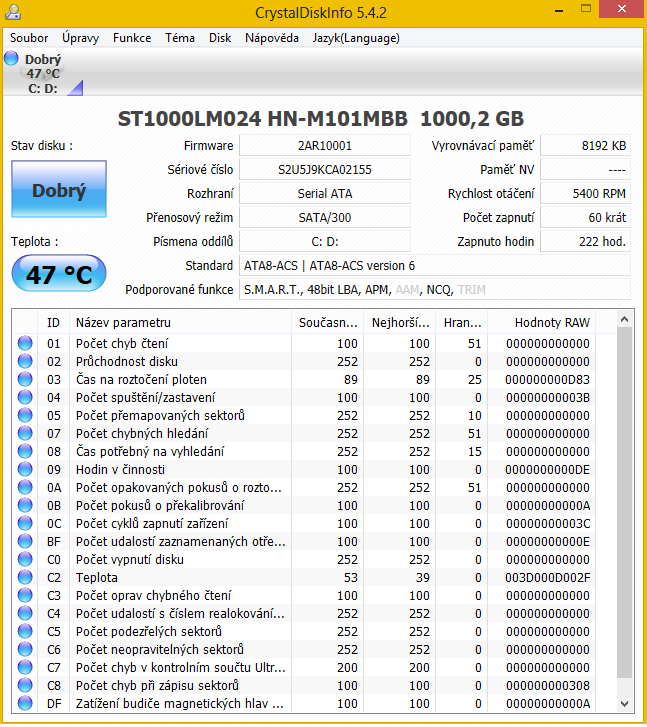
Task: Click the 47 °C temperature button
Action: (x=59, y=274)
